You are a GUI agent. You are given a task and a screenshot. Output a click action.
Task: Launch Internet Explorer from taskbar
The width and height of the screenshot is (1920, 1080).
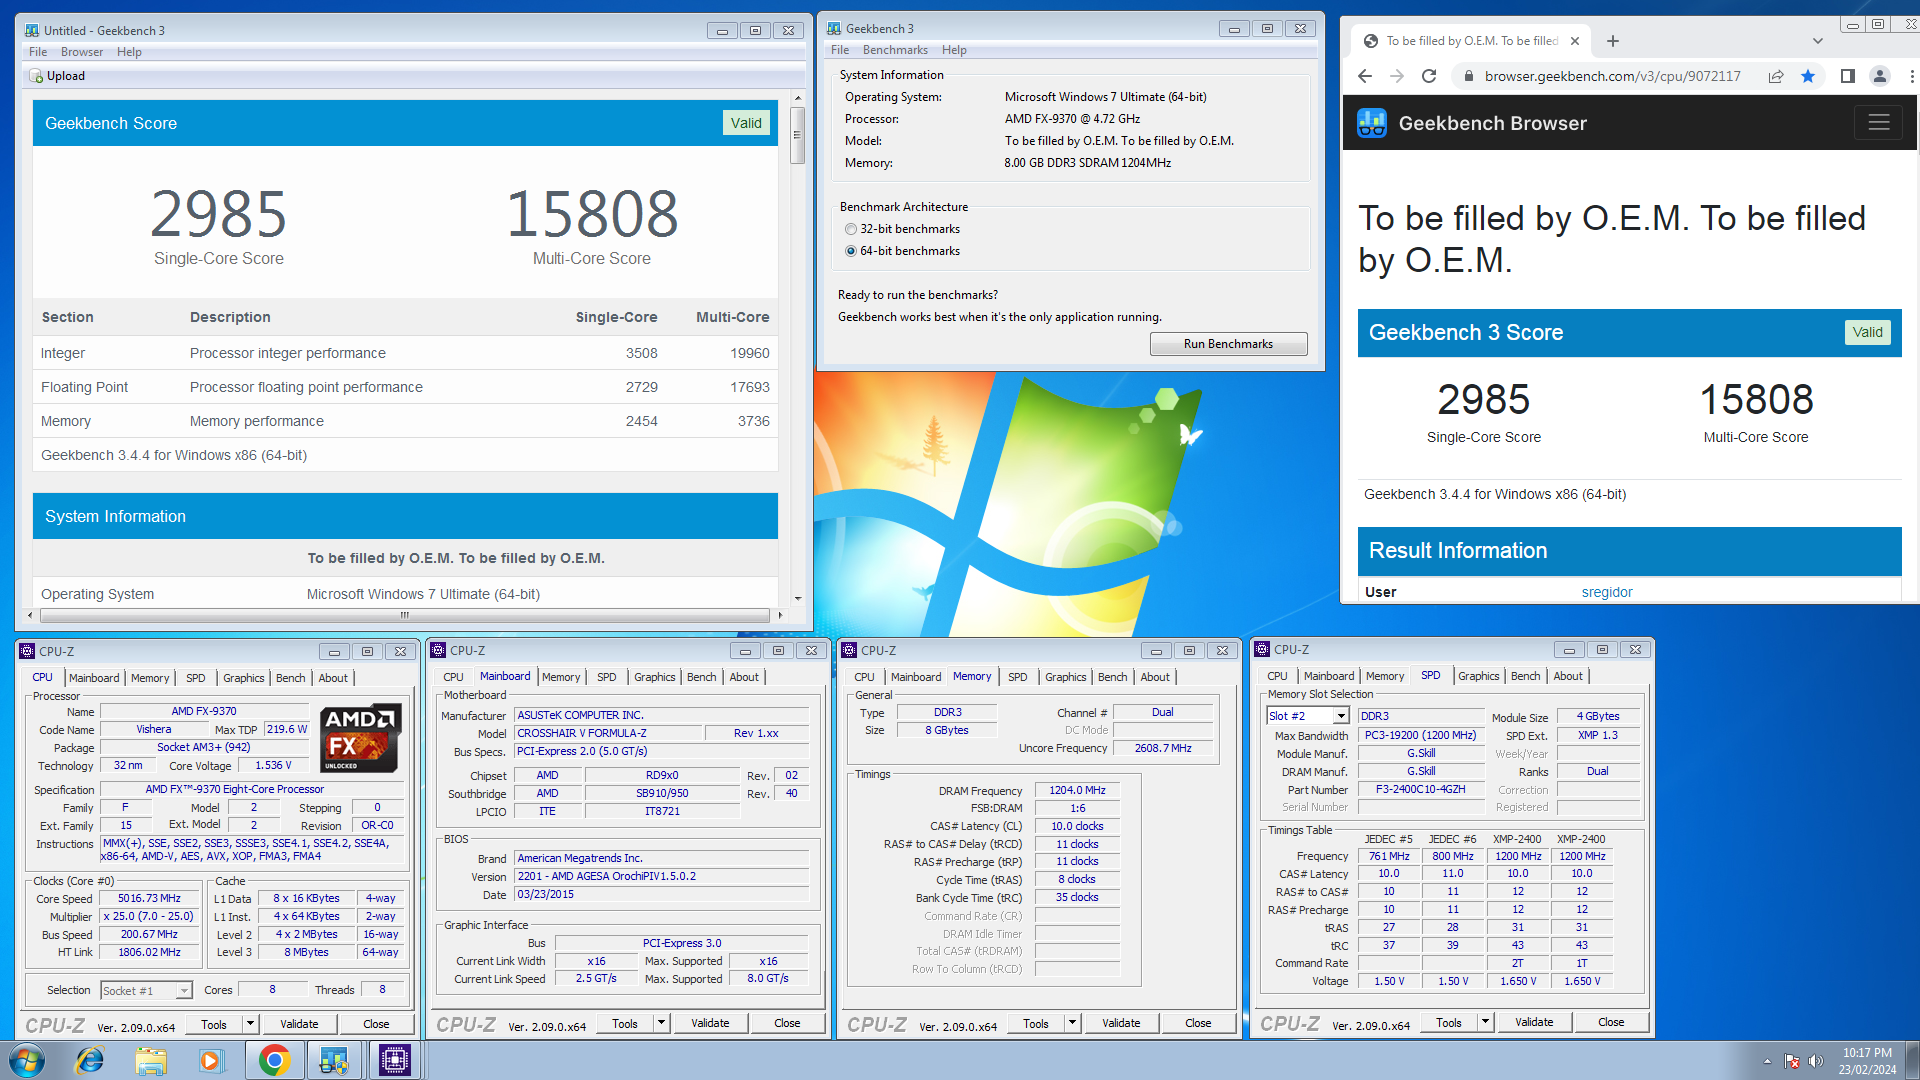coord(90,1060)
